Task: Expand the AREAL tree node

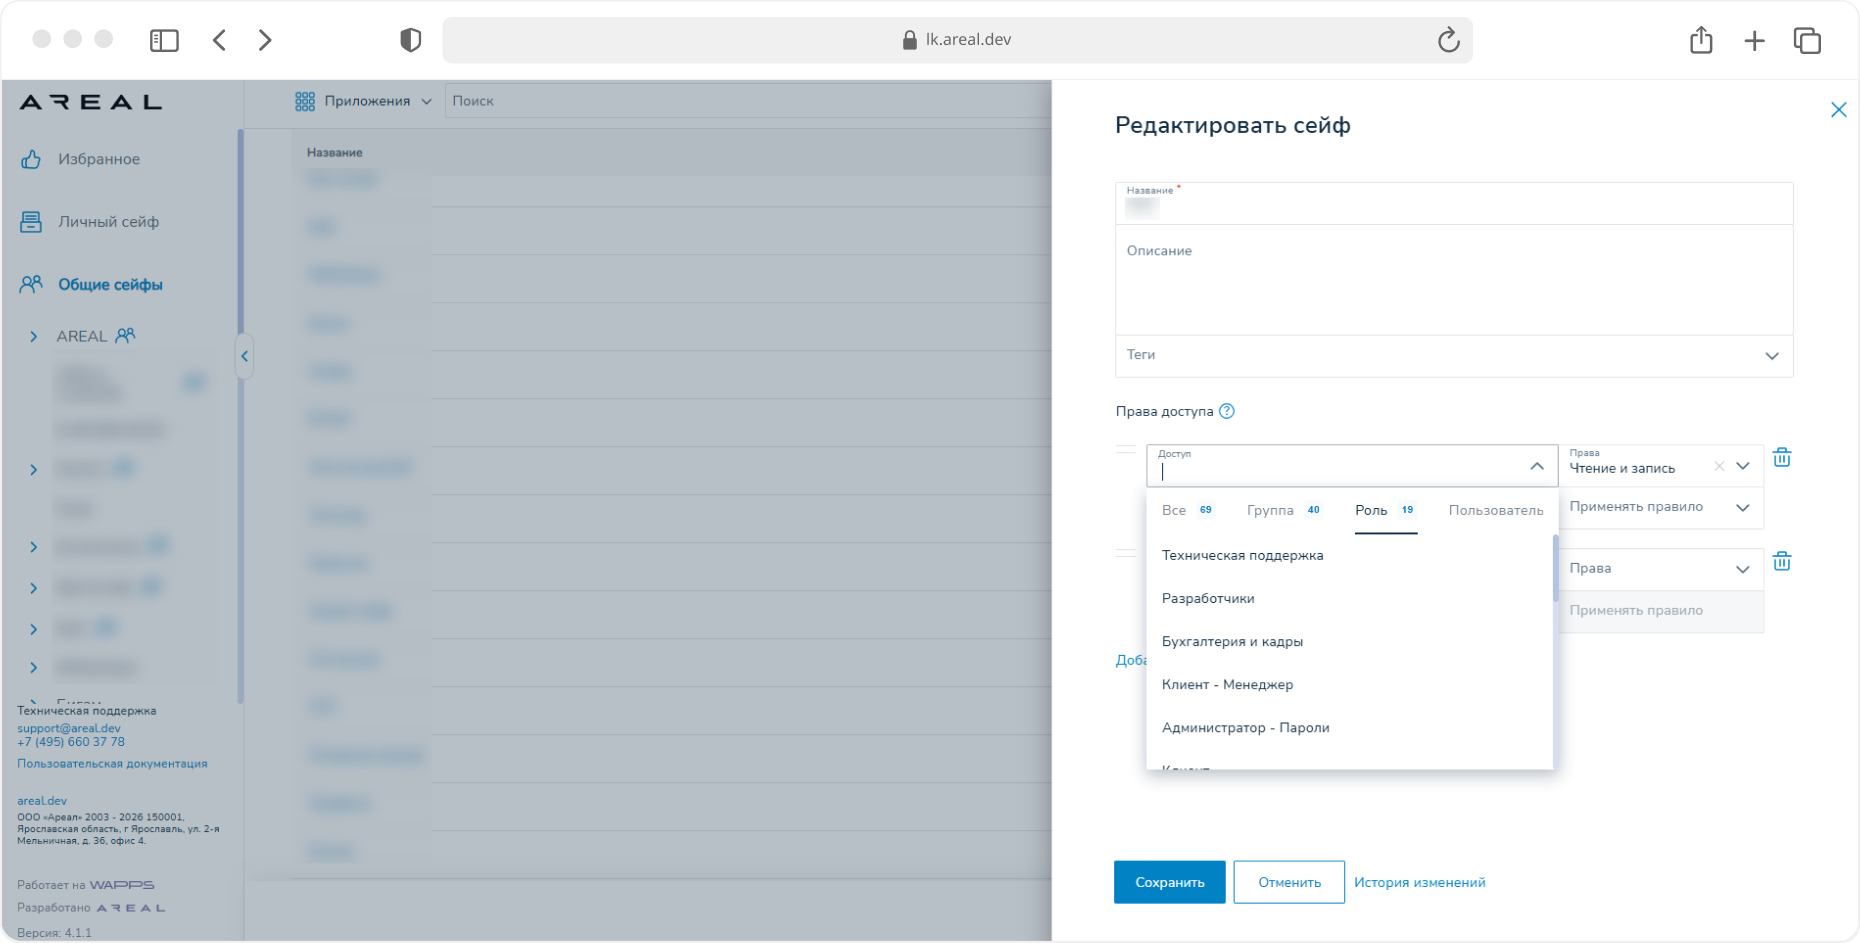Action: click(34, 337)
